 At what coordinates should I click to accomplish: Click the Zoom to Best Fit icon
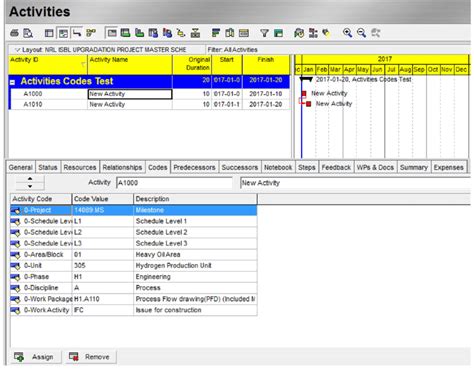pos(376,33)
